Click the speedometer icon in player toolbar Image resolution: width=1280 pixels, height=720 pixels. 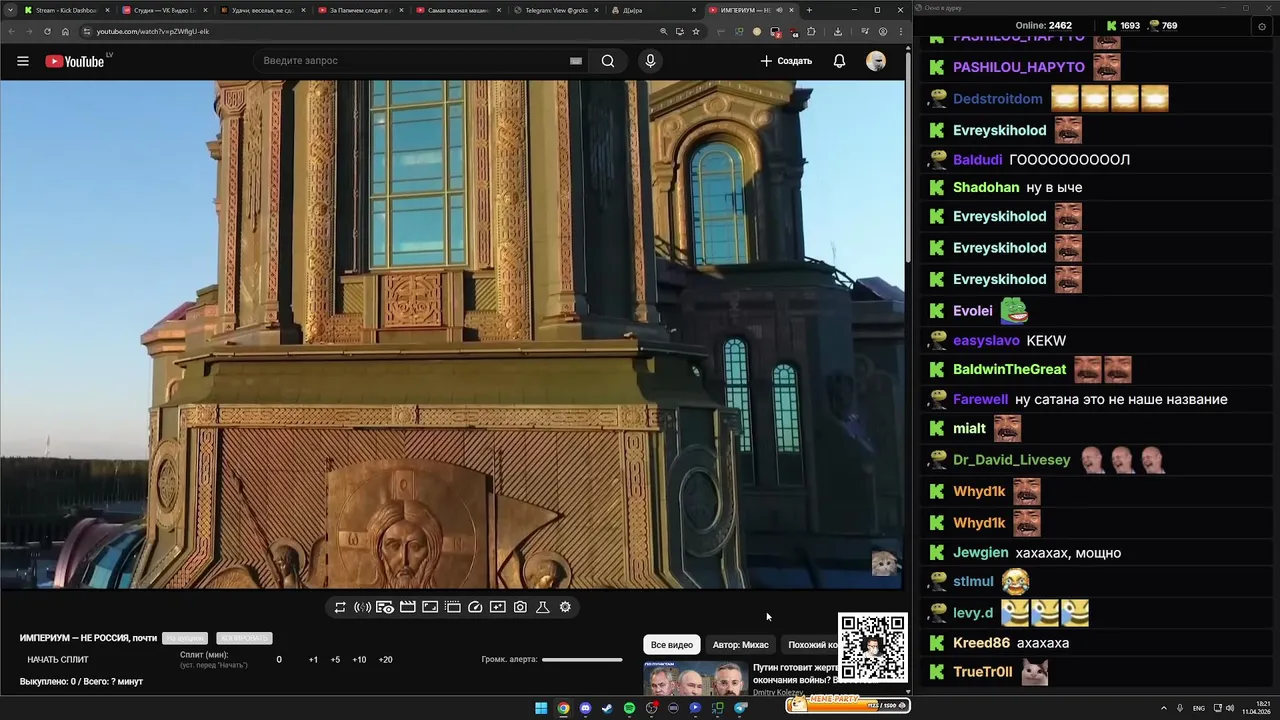click(475, 607)
